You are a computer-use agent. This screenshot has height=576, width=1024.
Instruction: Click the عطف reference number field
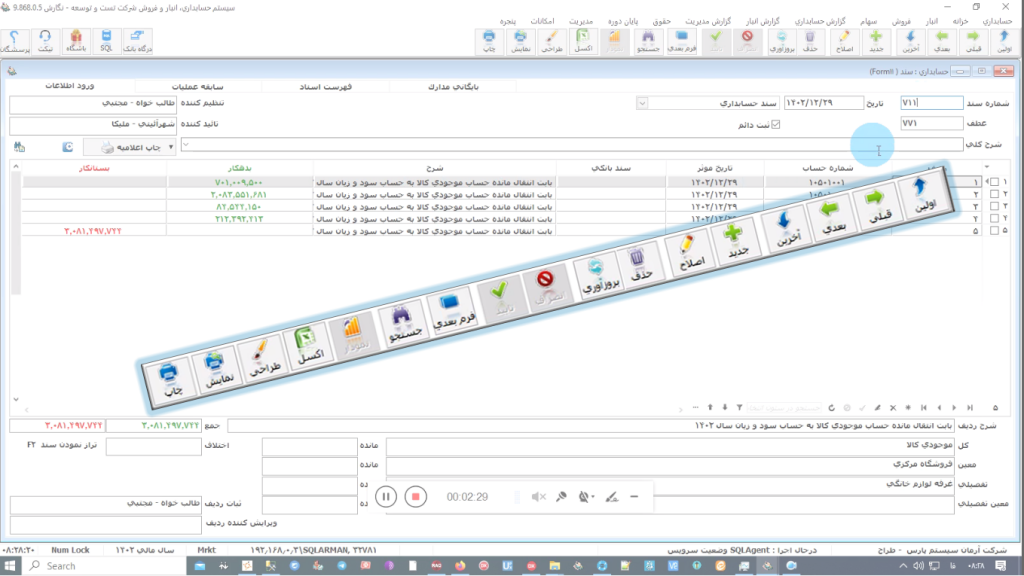(x=931, y=123)
